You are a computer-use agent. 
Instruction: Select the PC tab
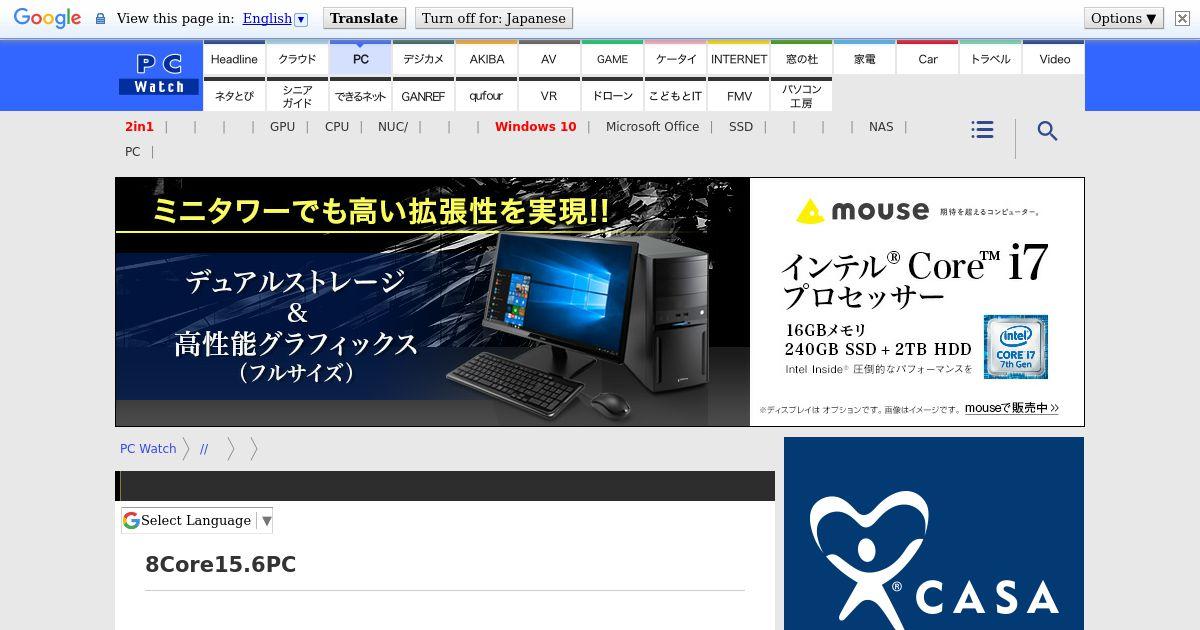360,58
